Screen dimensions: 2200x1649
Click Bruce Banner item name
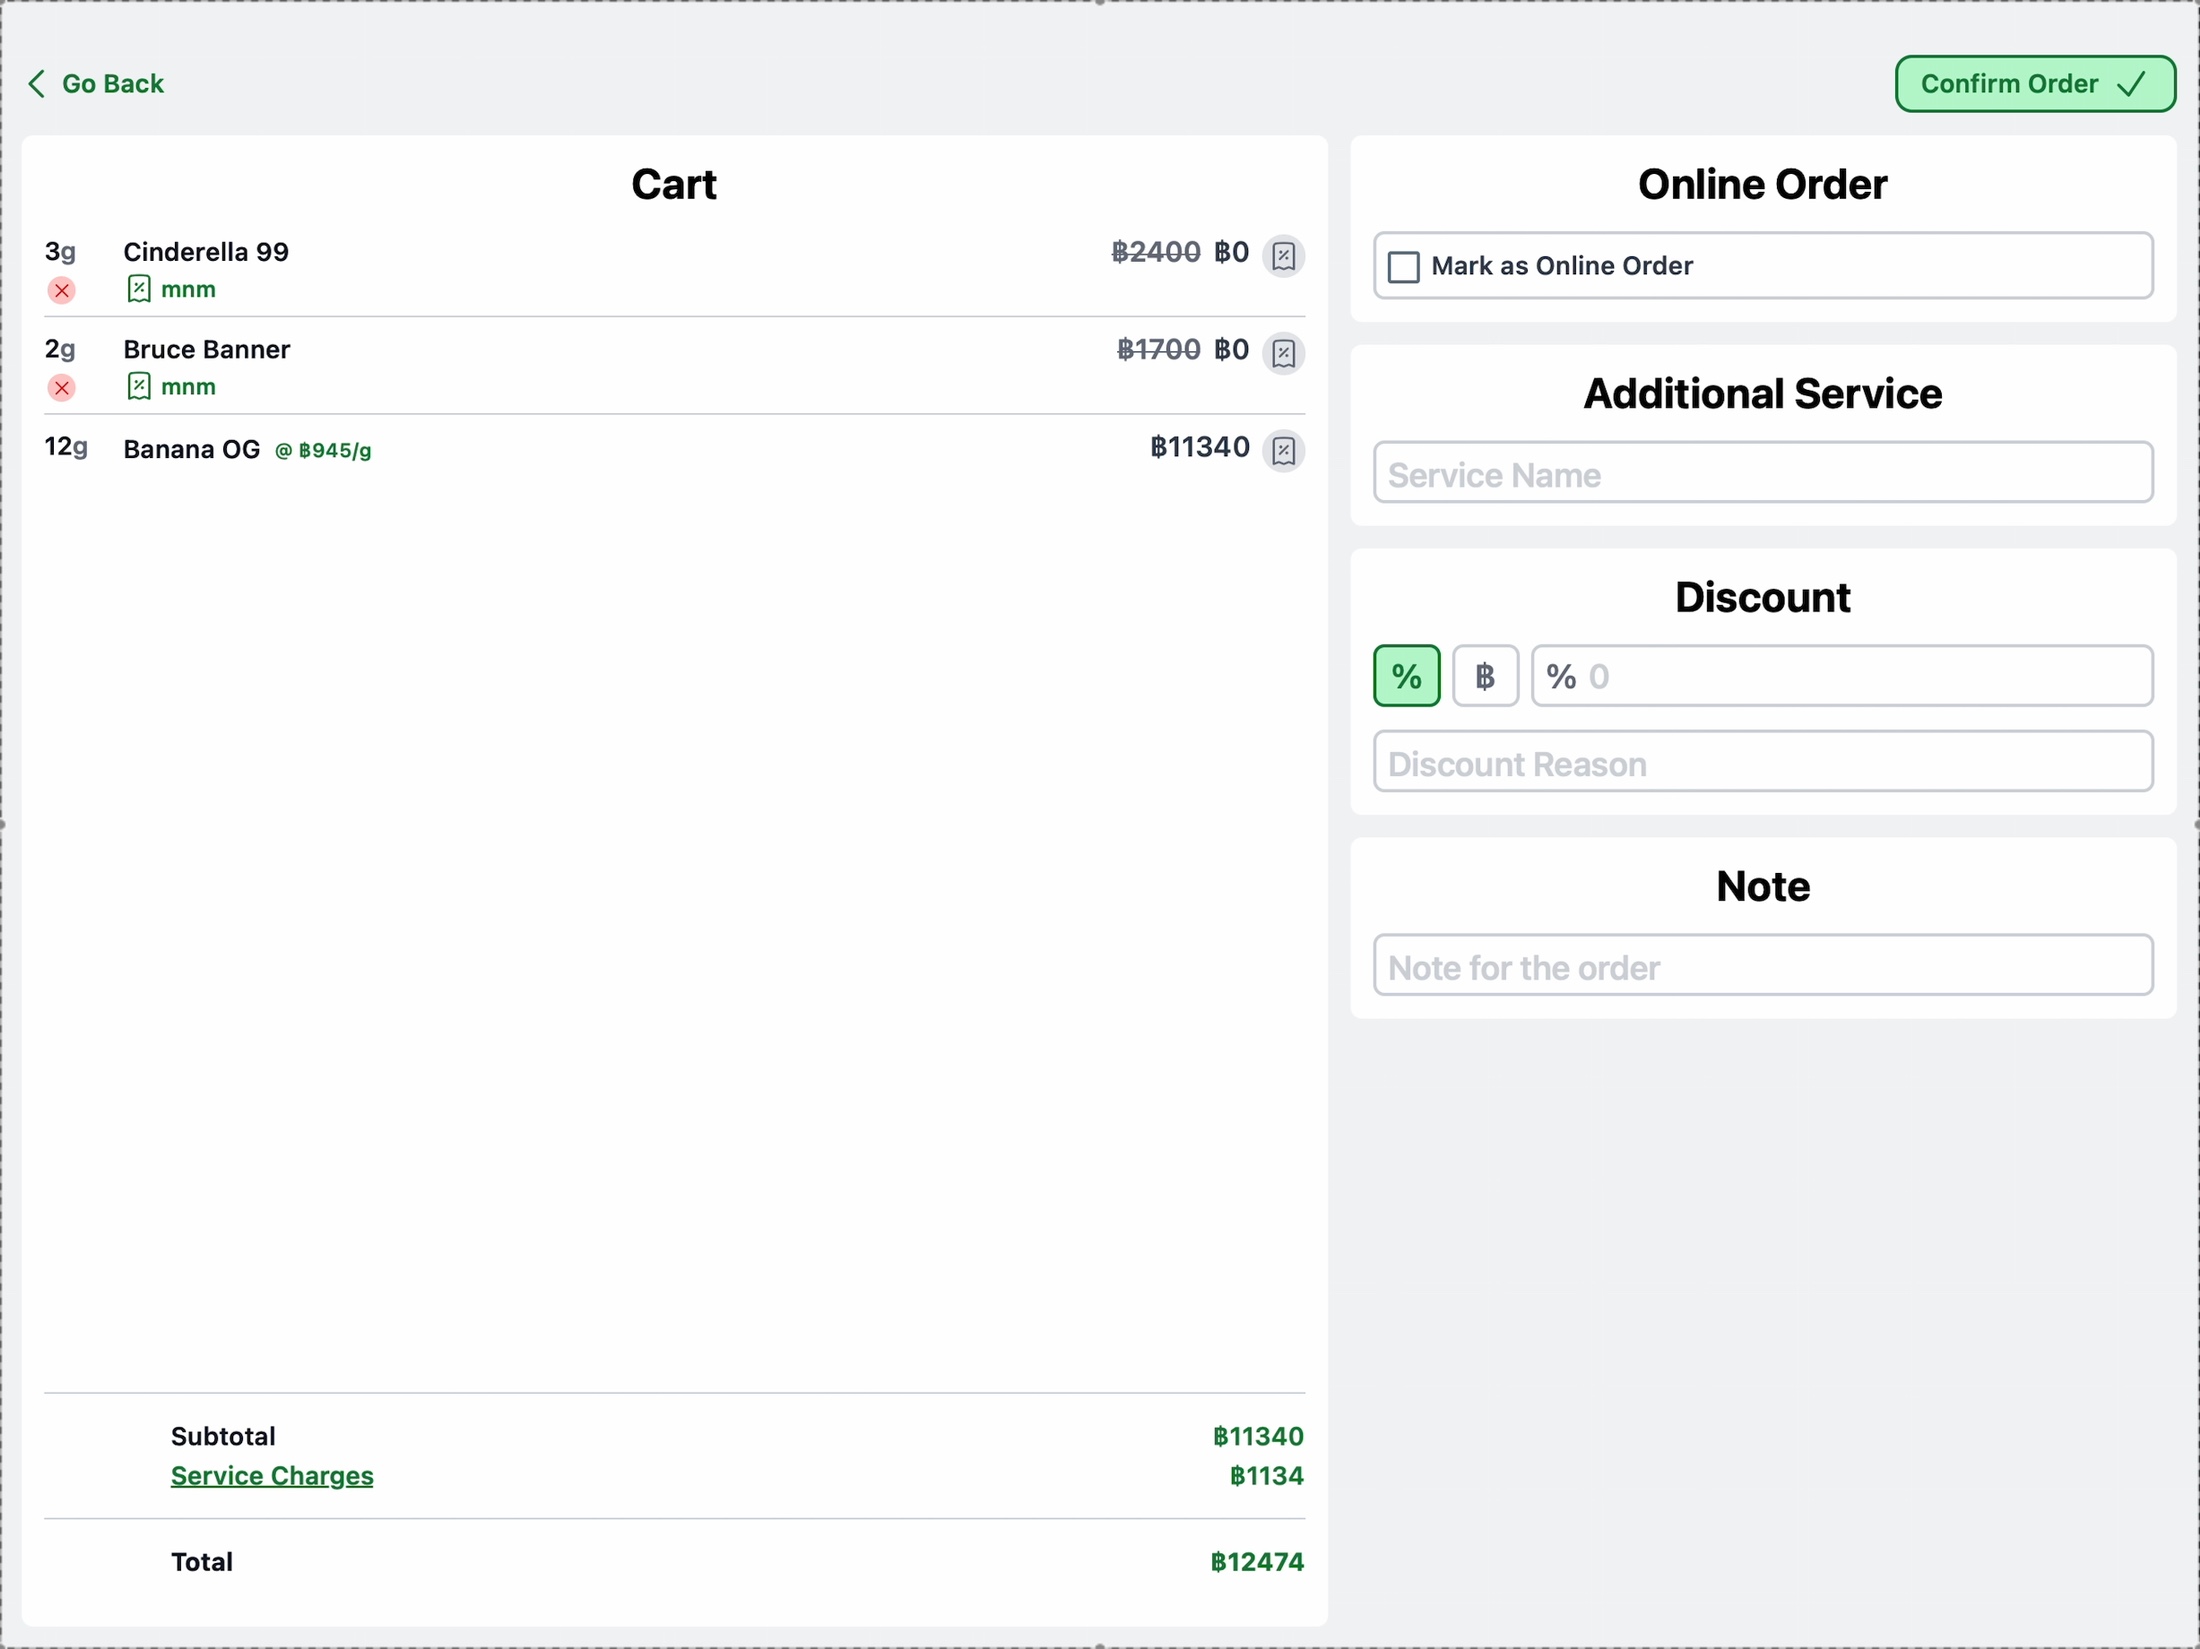206,349
